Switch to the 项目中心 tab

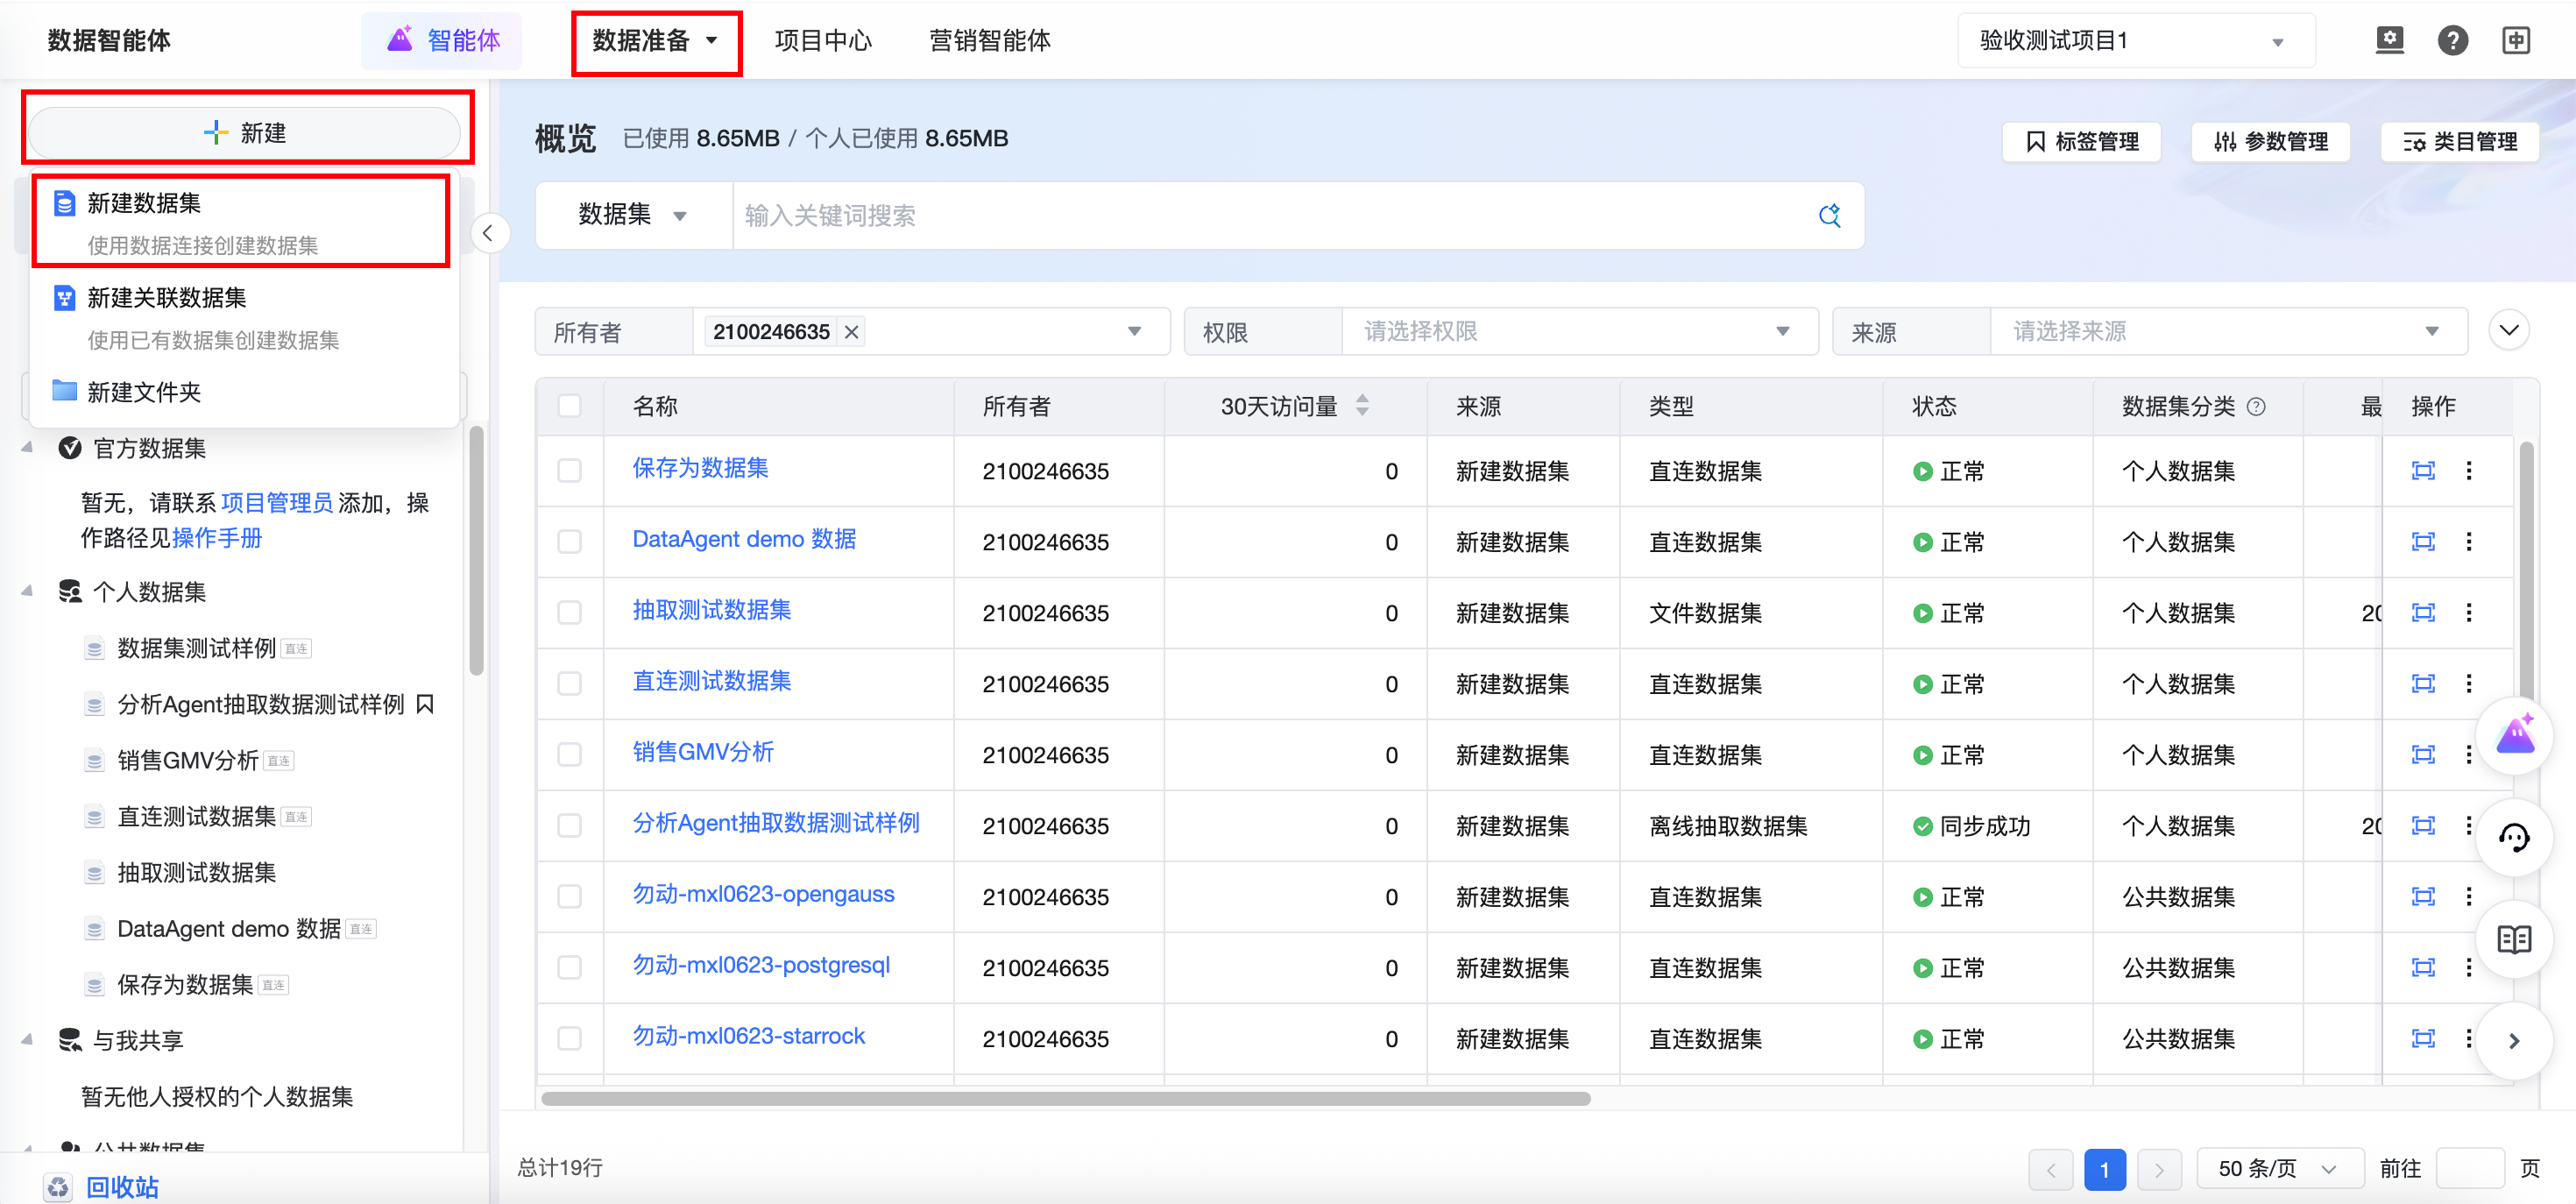(822, 41)
